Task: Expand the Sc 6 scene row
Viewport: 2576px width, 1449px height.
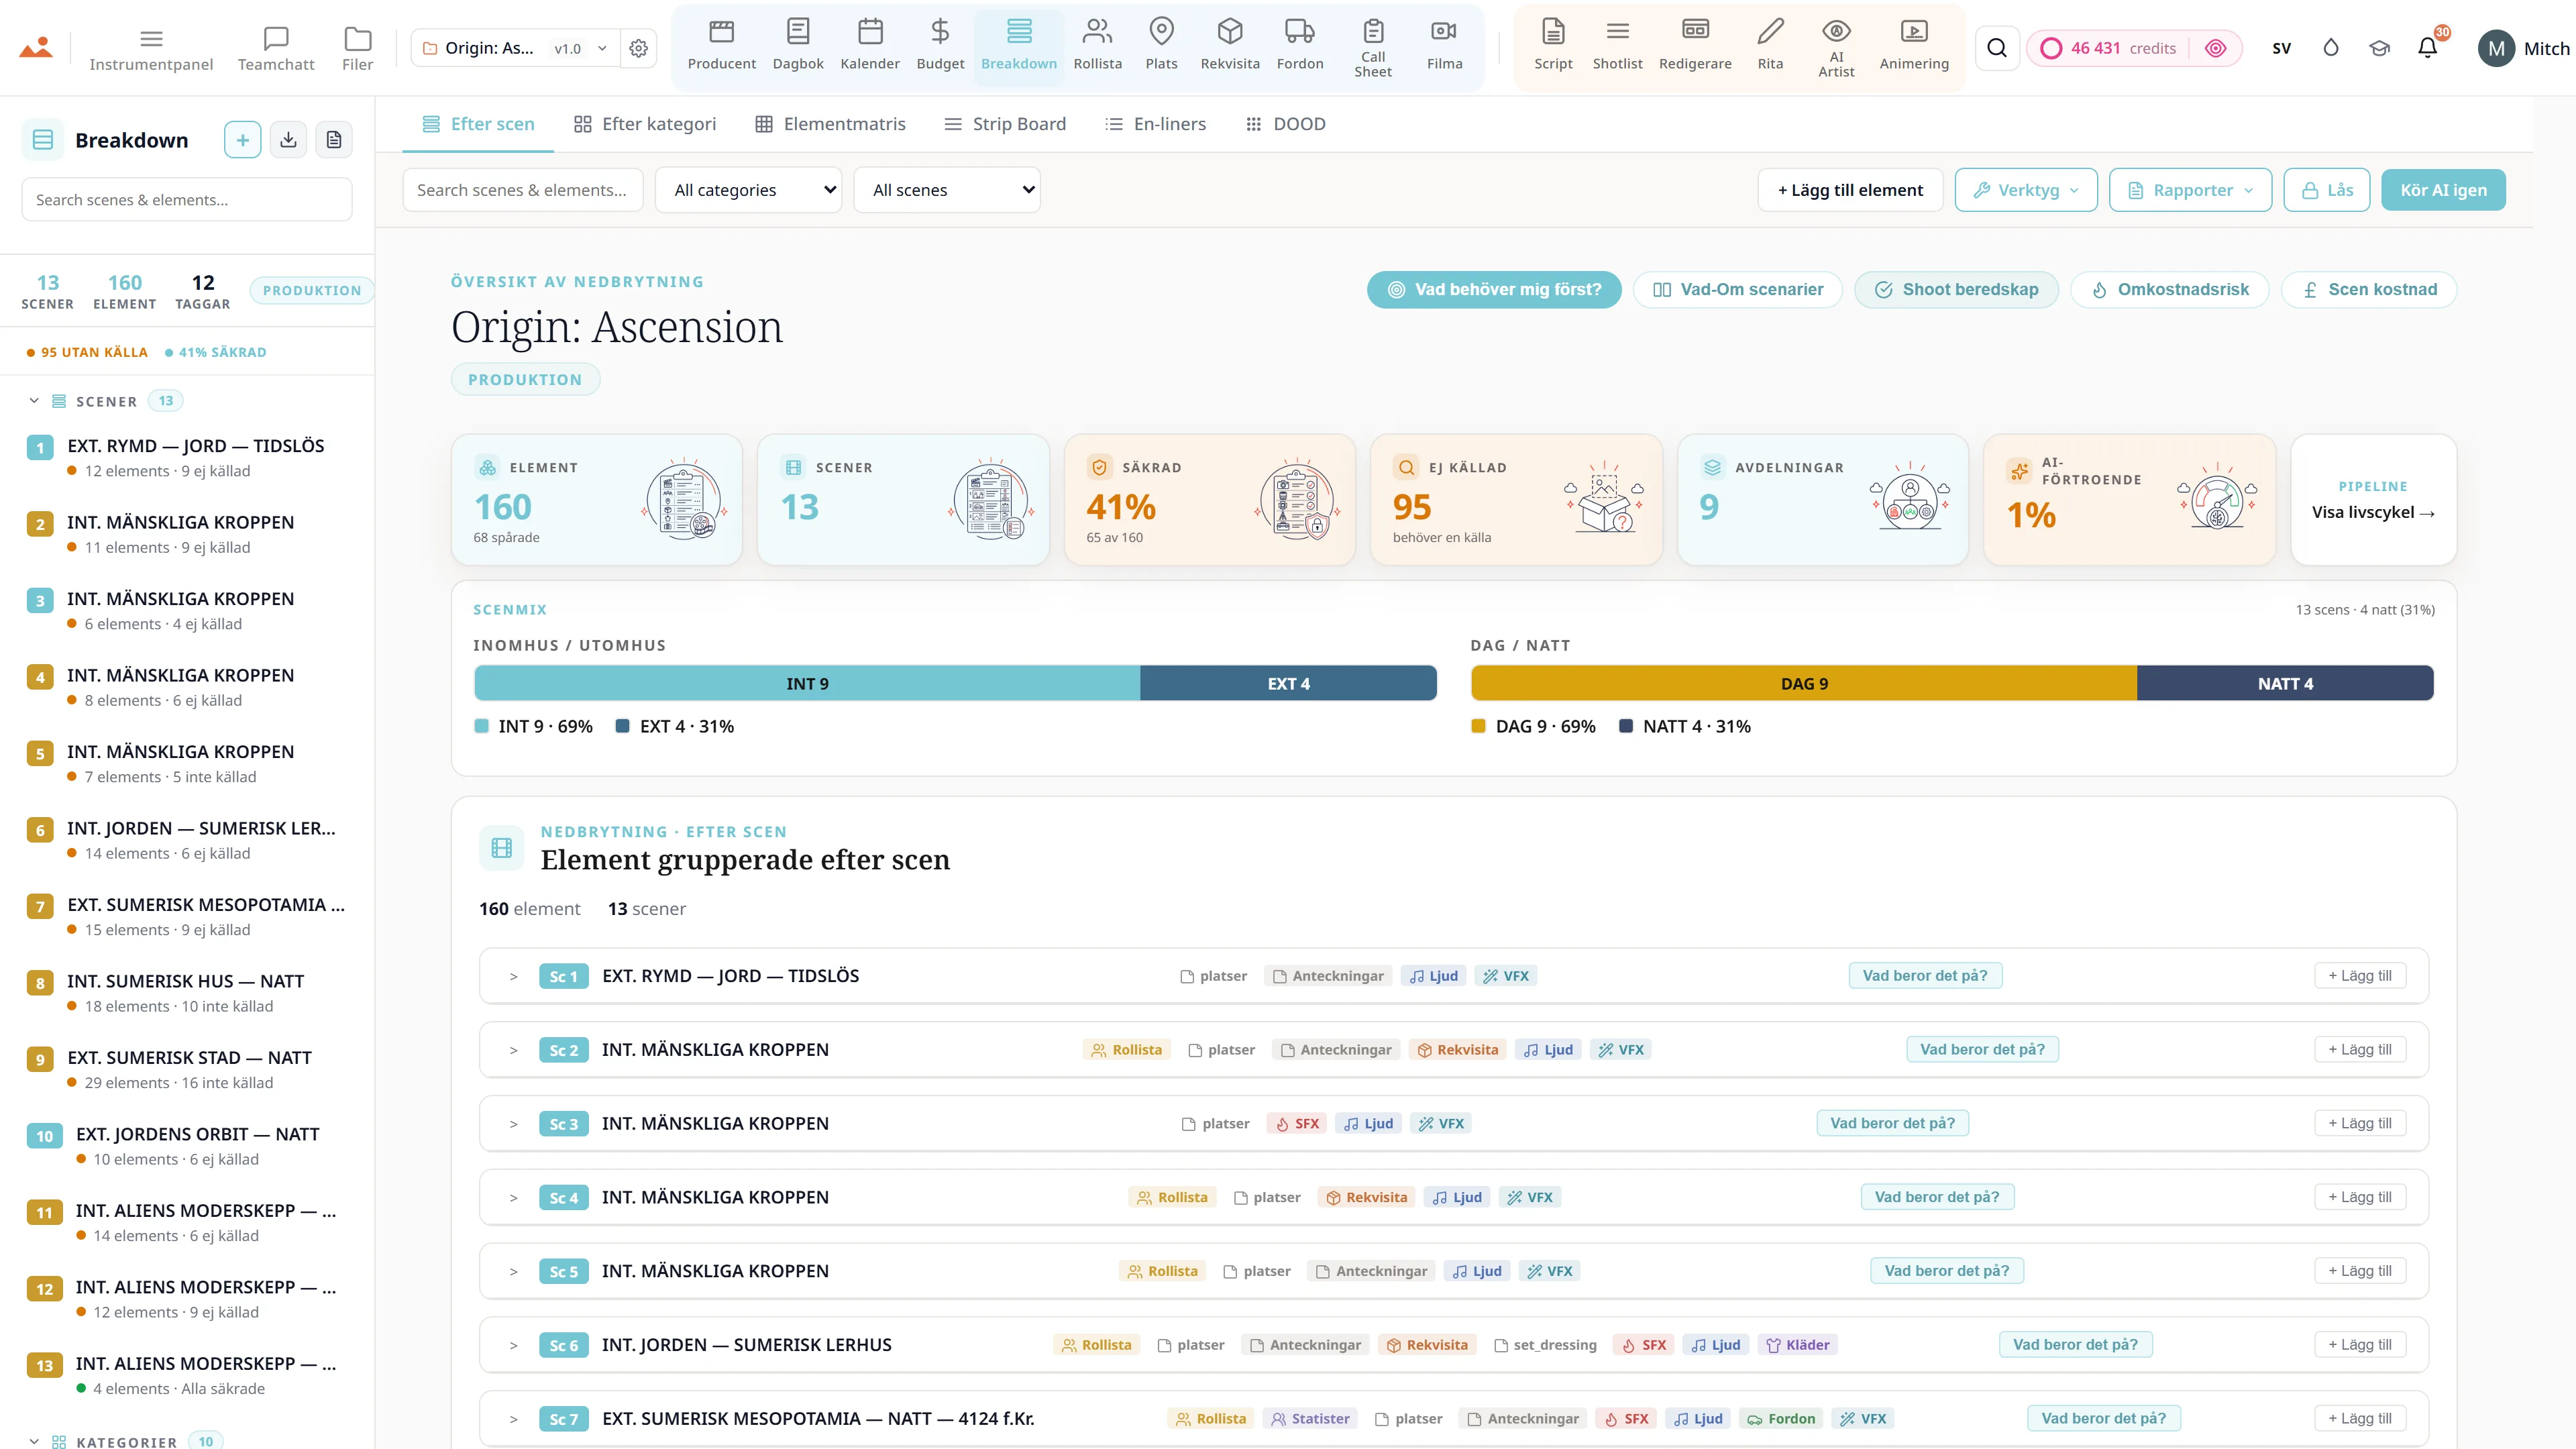Action: [513, 1345]
